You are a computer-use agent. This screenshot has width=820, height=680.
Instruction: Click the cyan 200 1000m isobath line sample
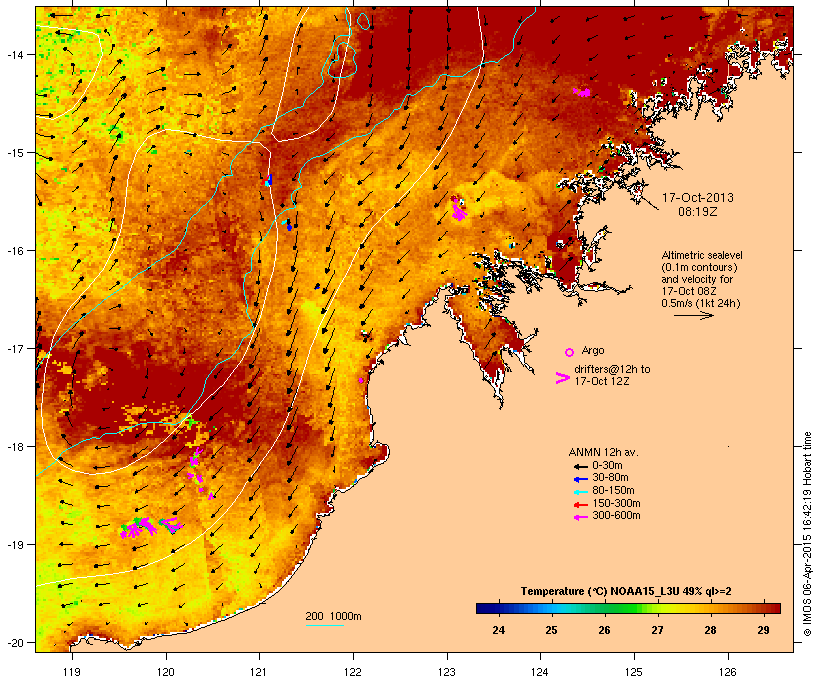tap(324, 626)
